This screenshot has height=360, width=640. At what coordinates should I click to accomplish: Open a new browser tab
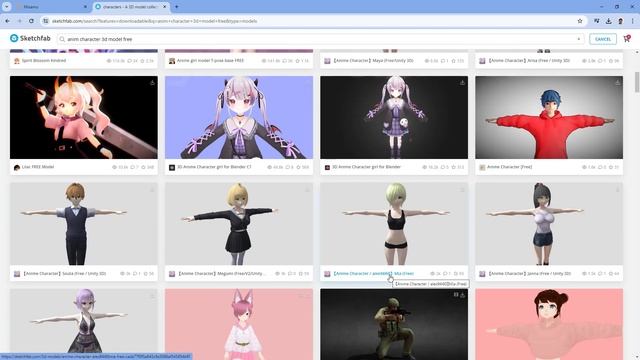pyautogui.click(x=177, y=7)
